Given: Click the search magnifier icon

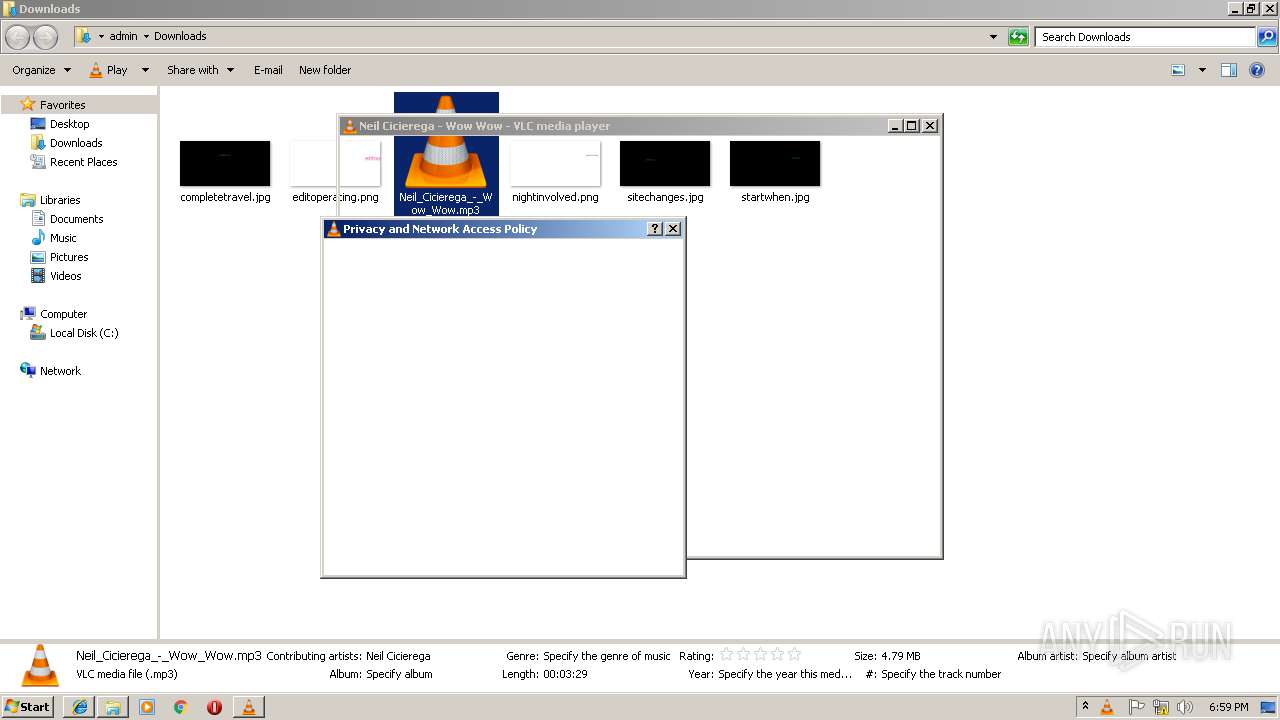Looking at the screenshot, I should coord(1267,37).
